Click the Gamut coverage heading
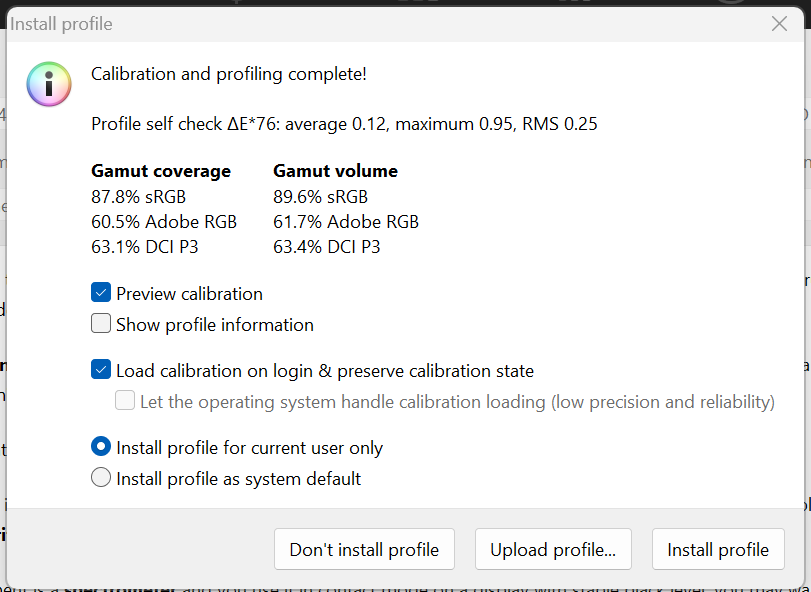Viewport: 811px width, 592px height. click(161, 170)
